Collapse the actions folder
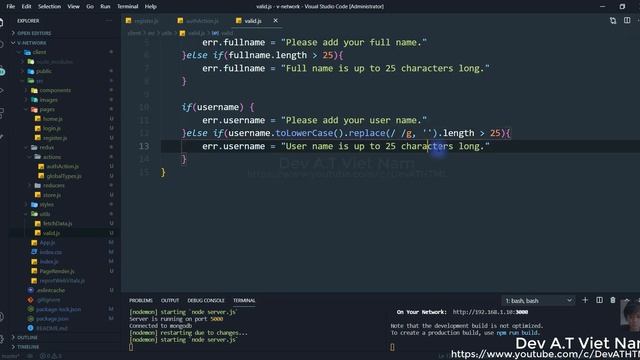 click(x=52, y=157)
